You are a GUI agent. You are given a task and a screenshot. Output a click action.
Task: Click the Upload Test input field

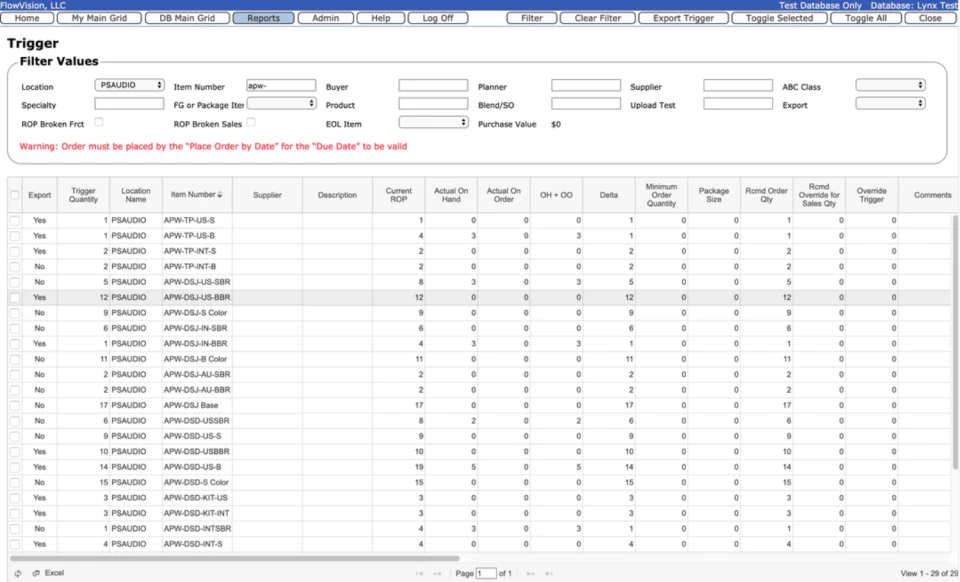(x=738, y=103)
